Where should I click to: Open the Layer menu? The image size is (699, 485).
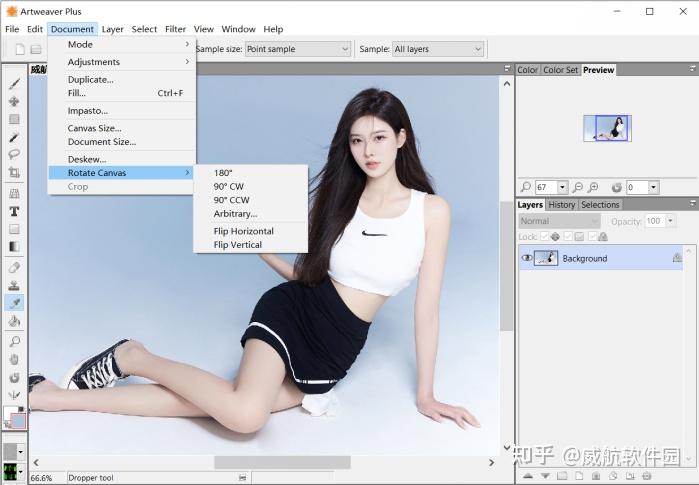112,29
